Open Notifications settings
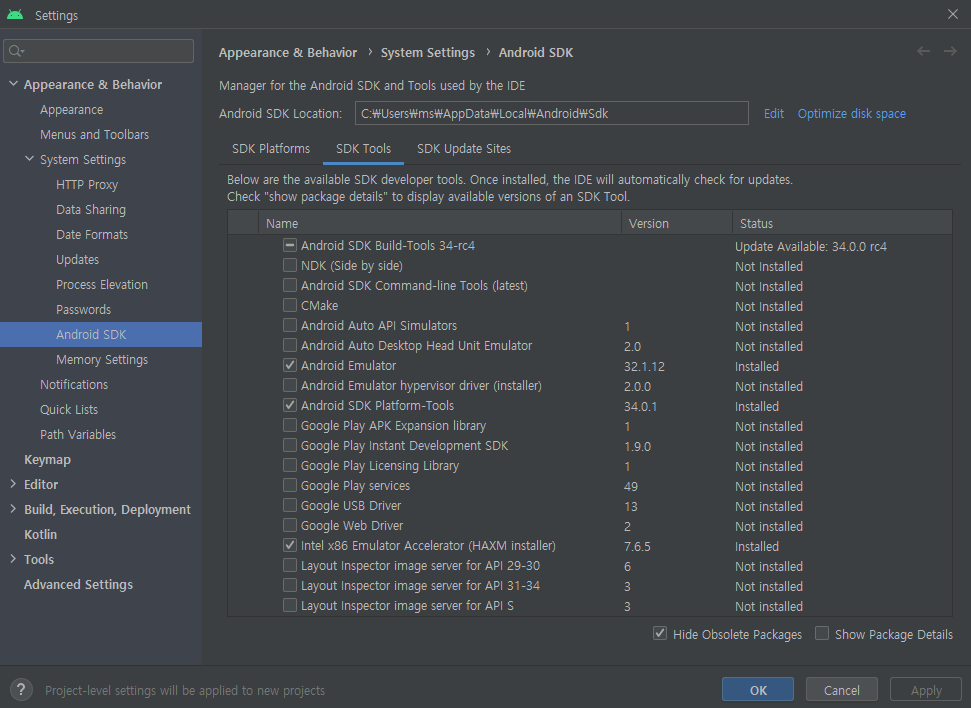The height and width of the screenshot is (708, 971). 74,385
